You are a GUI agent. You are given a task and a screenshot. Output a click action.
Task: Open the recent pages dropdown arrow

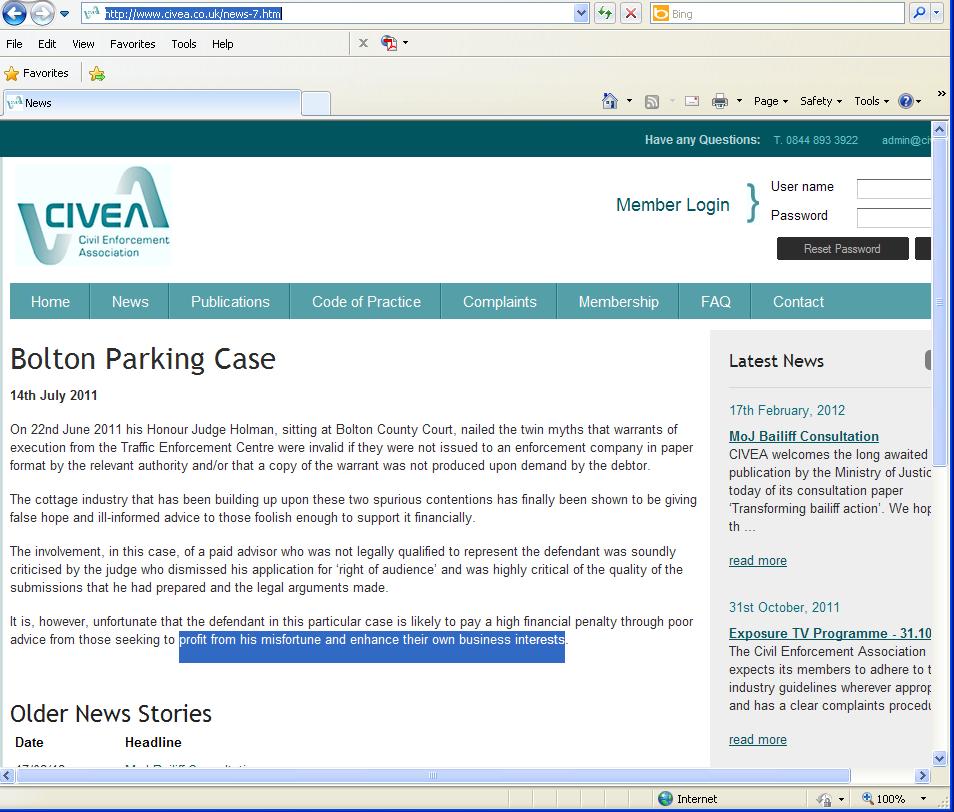click(x=64, y=13)
